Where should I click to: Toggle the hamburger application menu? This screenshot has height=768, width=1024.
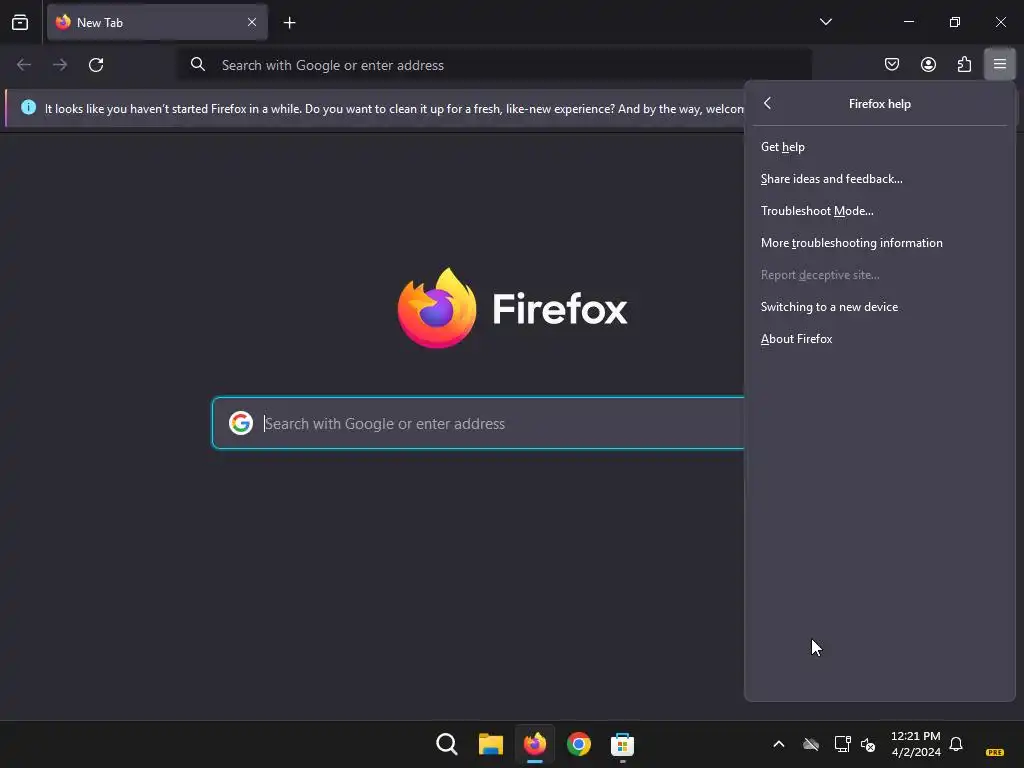[x=1000, y=64]
